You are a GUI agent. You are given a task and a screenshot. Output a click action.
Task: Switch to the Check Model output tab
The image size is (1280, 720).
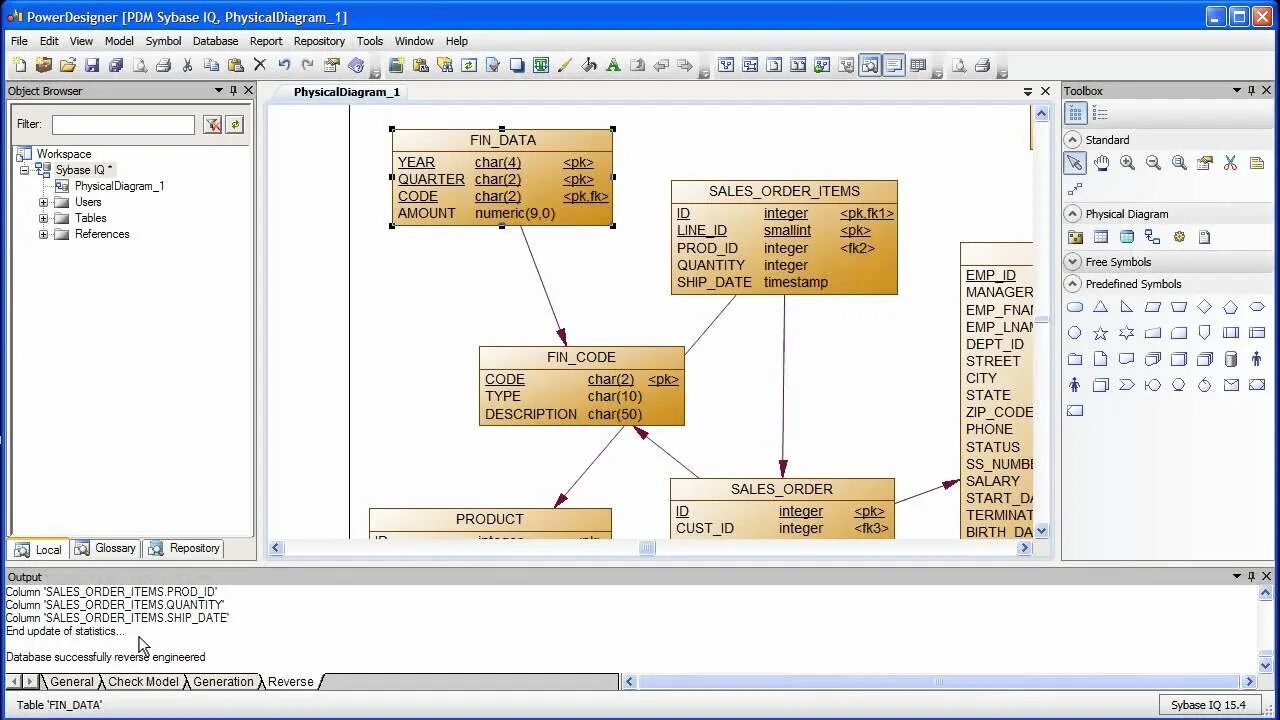coord(143,682)
